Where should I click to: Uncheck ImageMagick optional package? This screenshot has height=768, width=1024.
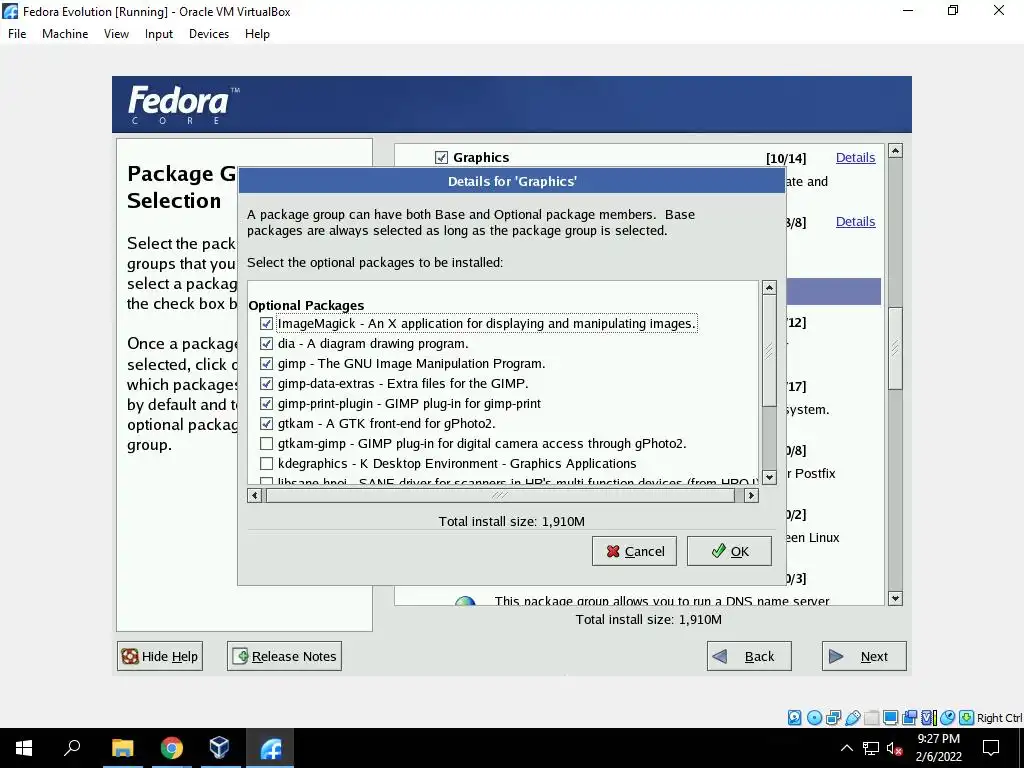coord(266,323)
